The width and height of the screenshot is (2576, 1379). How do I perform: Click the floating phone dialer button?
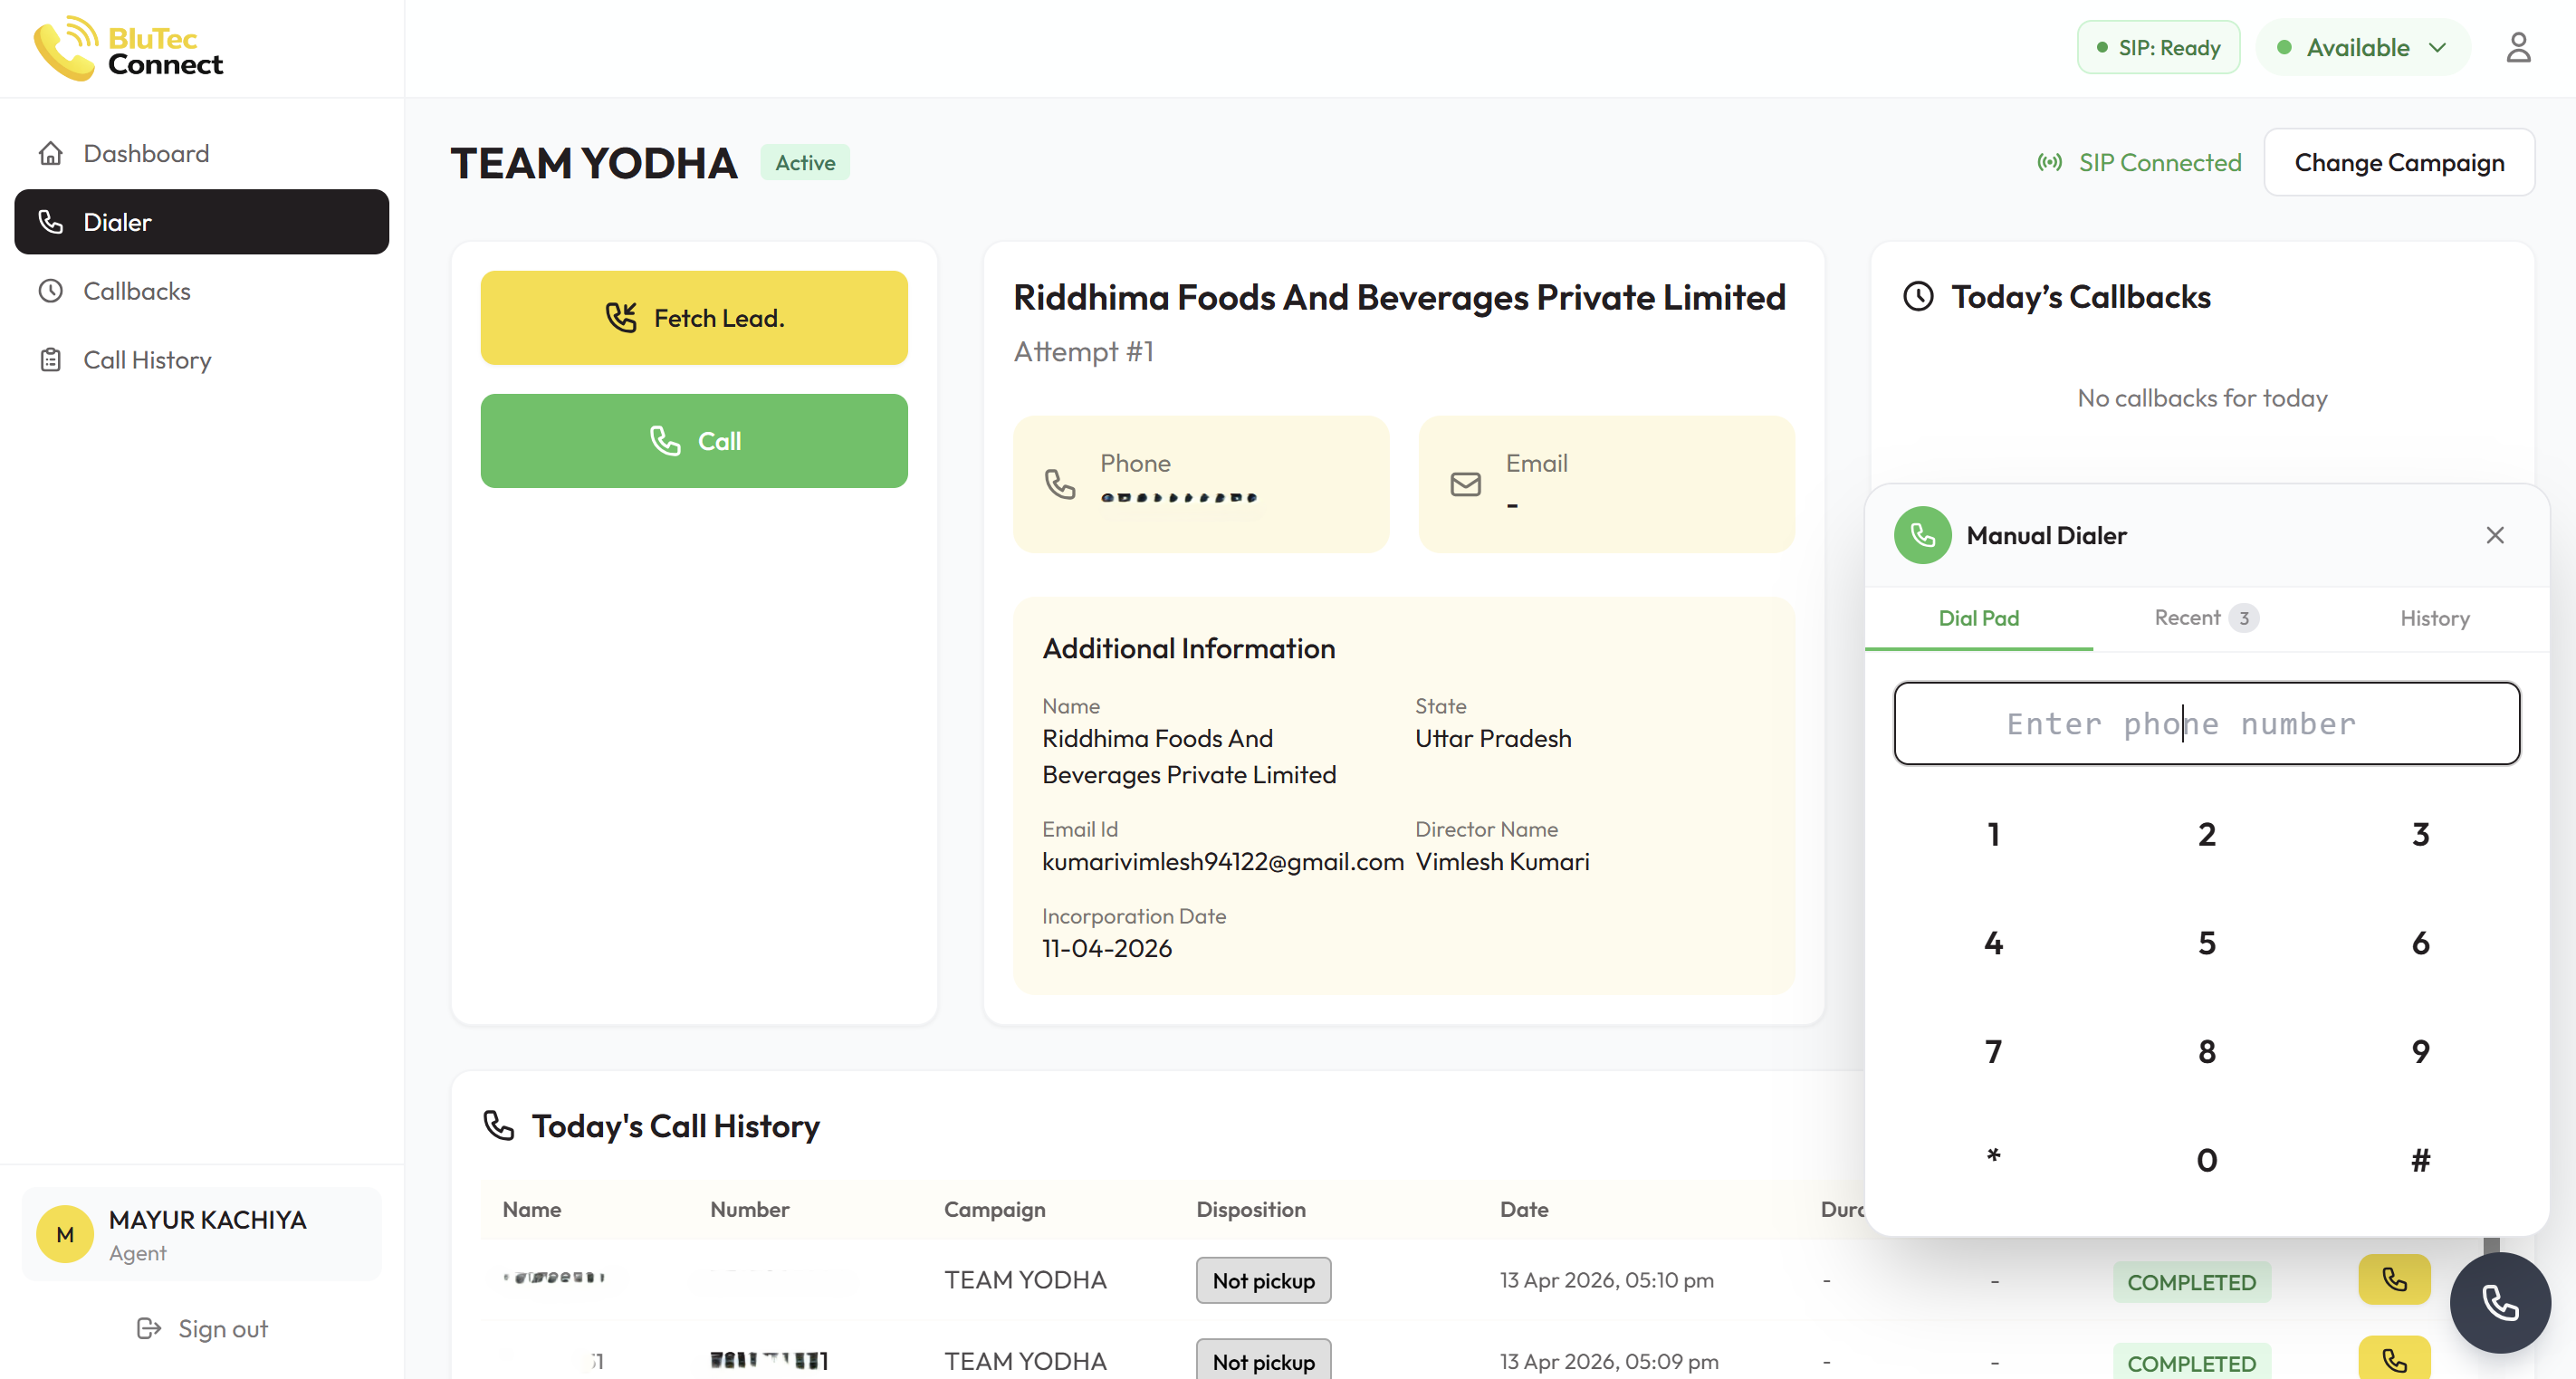2499,1302
